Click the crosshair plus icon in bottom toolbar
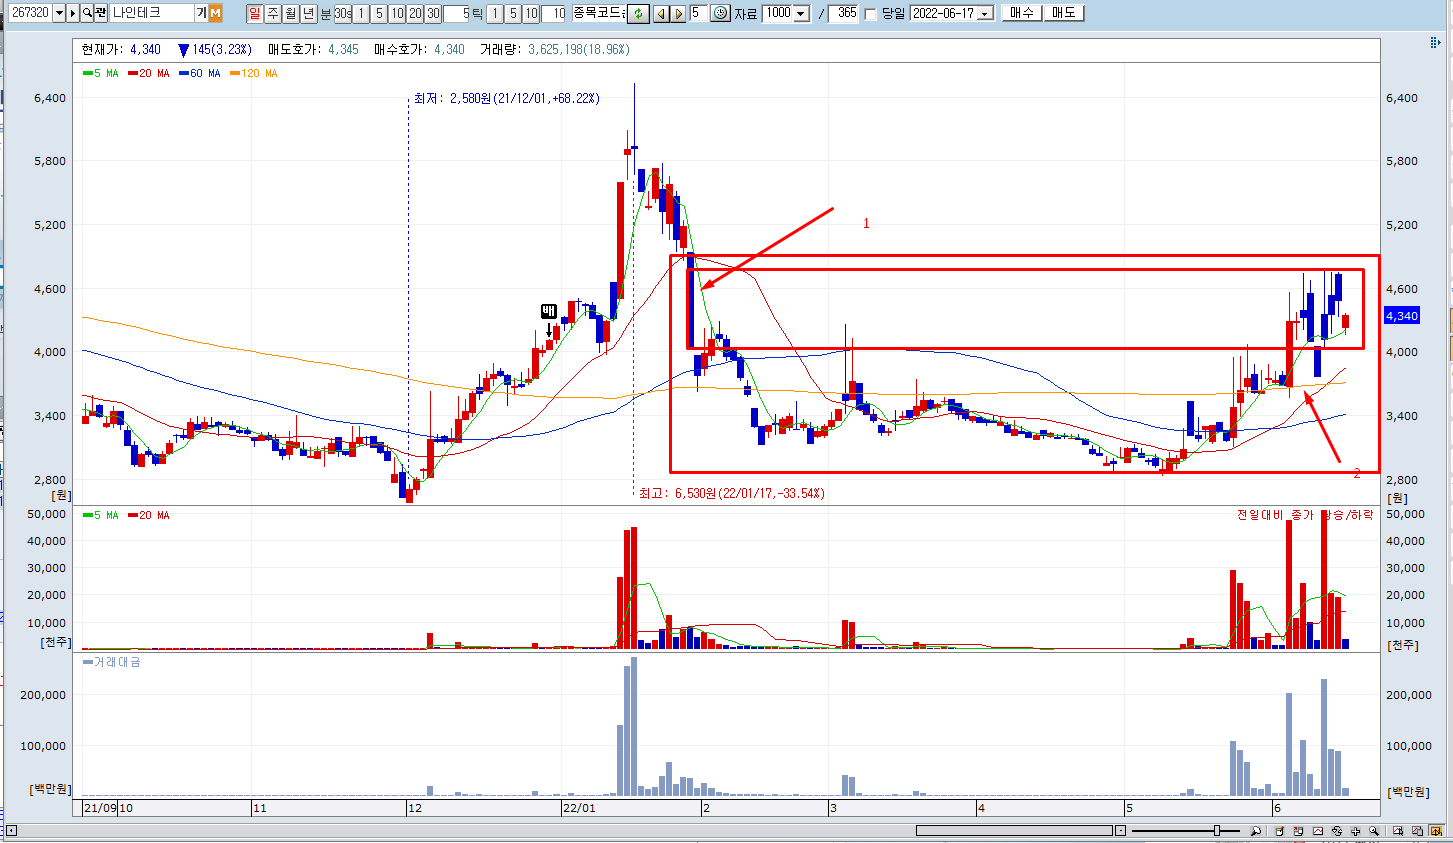The width and height of the screenshot is (1453, 843). click(x=1356, y=831)
